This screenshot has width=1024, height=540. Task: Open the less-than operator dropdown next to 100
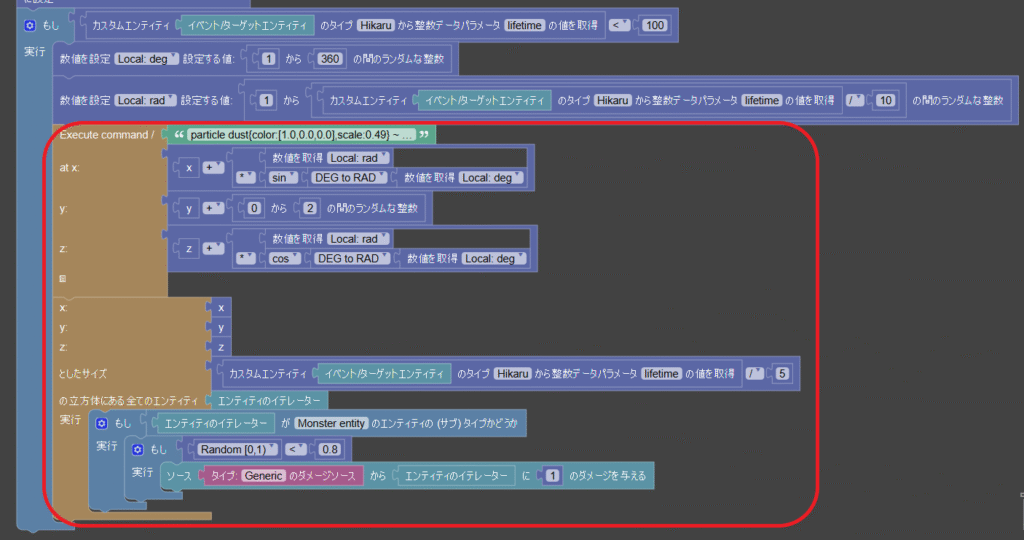pos(619,25)
